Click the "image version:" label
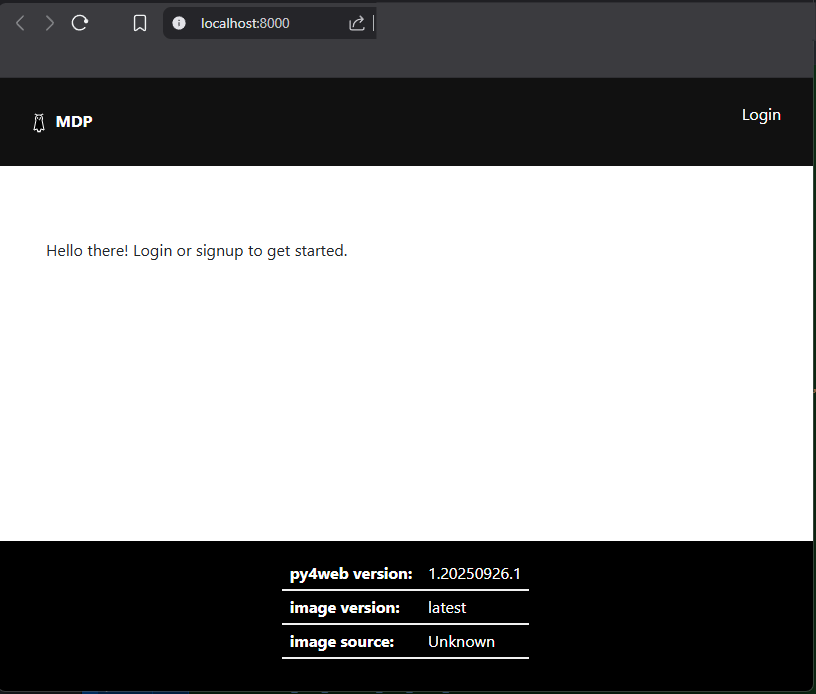Viewport: 816px width, 694px height. tap(344, 608)
